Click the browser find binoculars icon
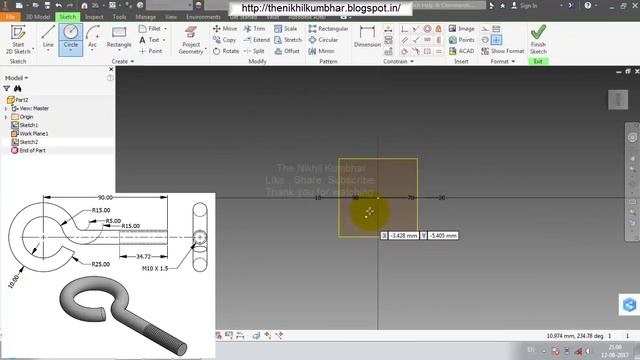Screen dimensions: 640x360 coord(18,88)
